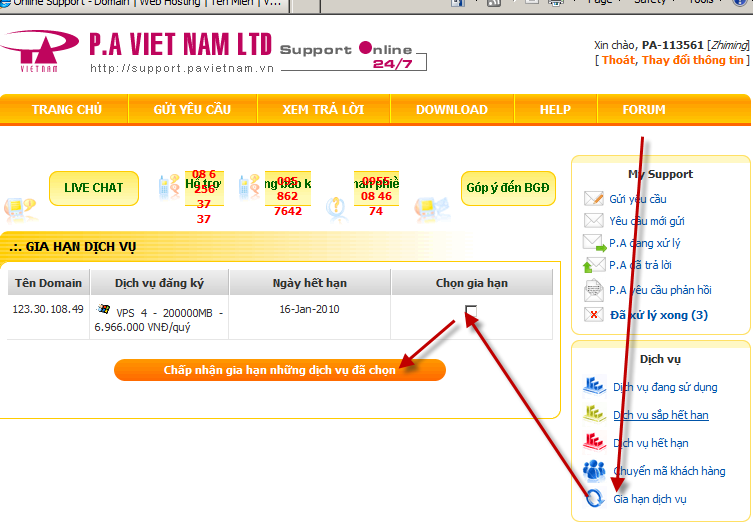The height and width of the screenshot is (524, 753).
Task: Open the Gia hạn dịch vụ link
Action: 650,499
